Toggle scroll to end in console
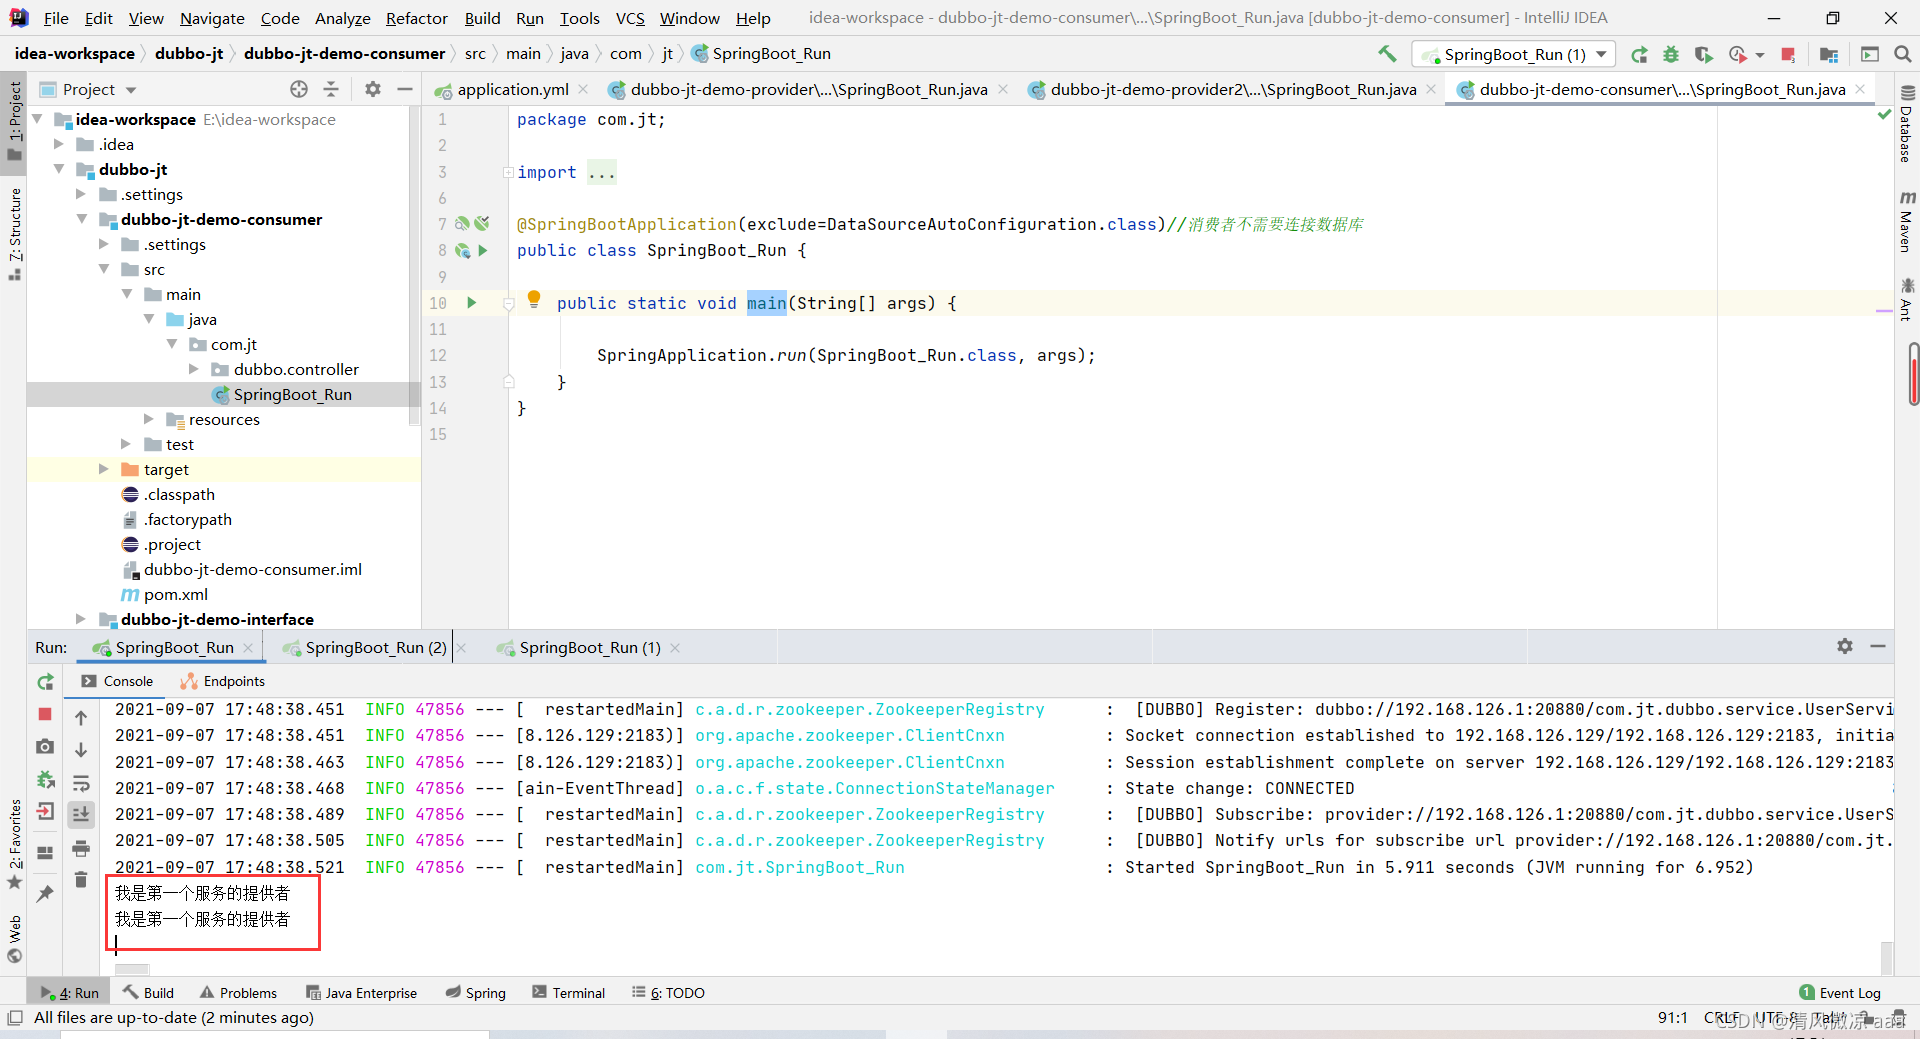 tap(81, 815)
